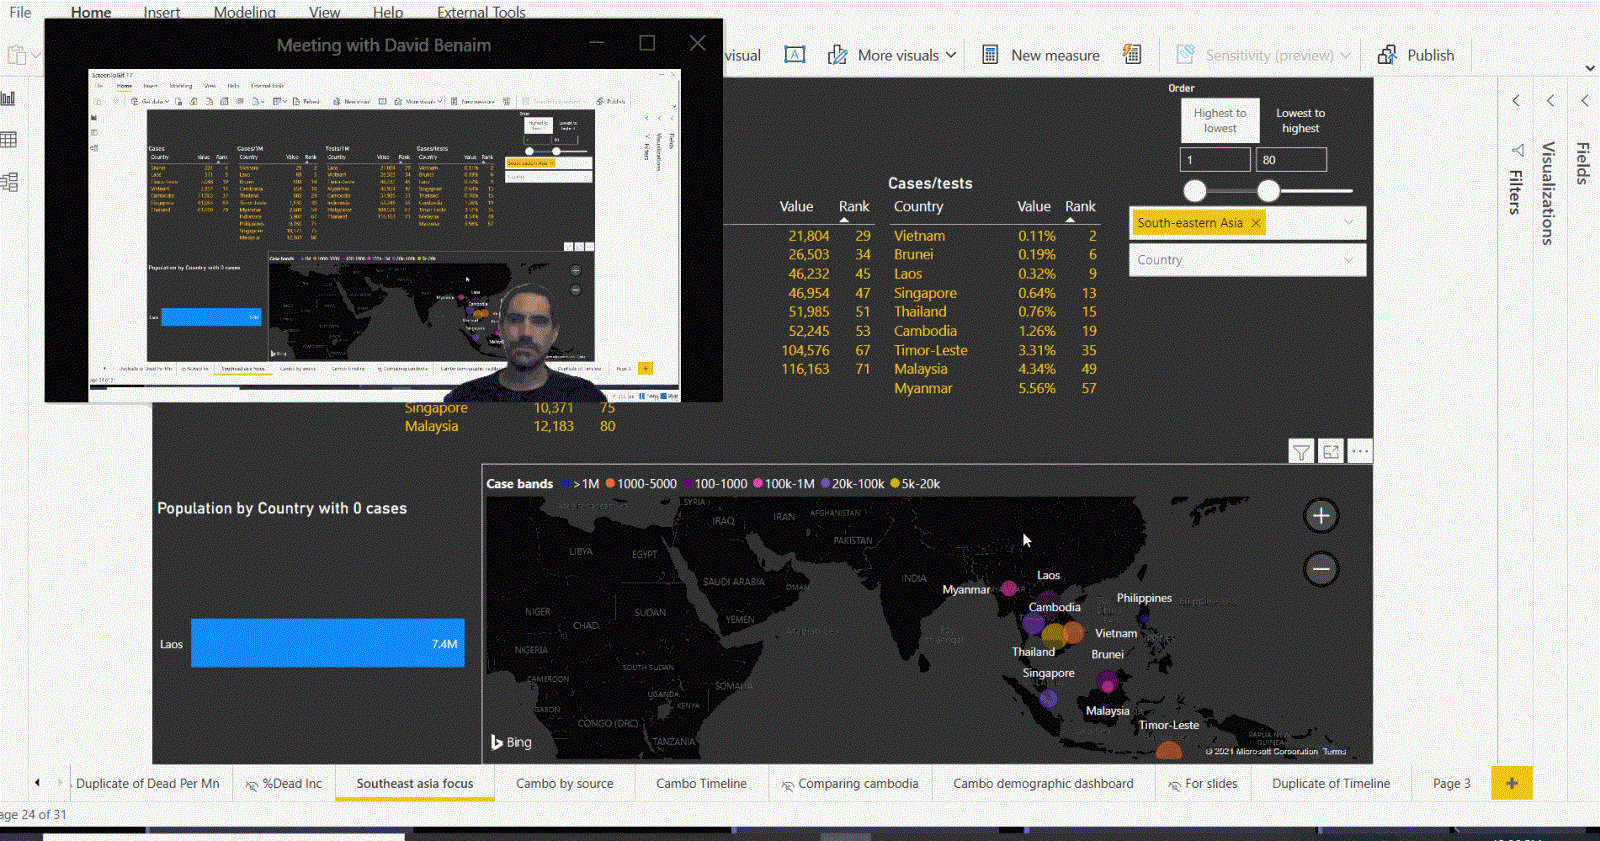The image size is (1600, 841).
Task: Switch to the Cambo Timeline page tab
Action: coord(701,783)
